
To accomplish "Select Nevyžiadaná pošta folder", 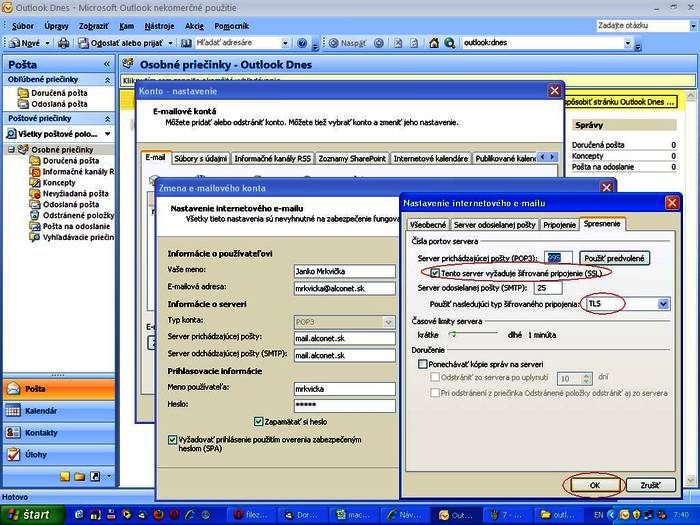I will pos(69,193).
